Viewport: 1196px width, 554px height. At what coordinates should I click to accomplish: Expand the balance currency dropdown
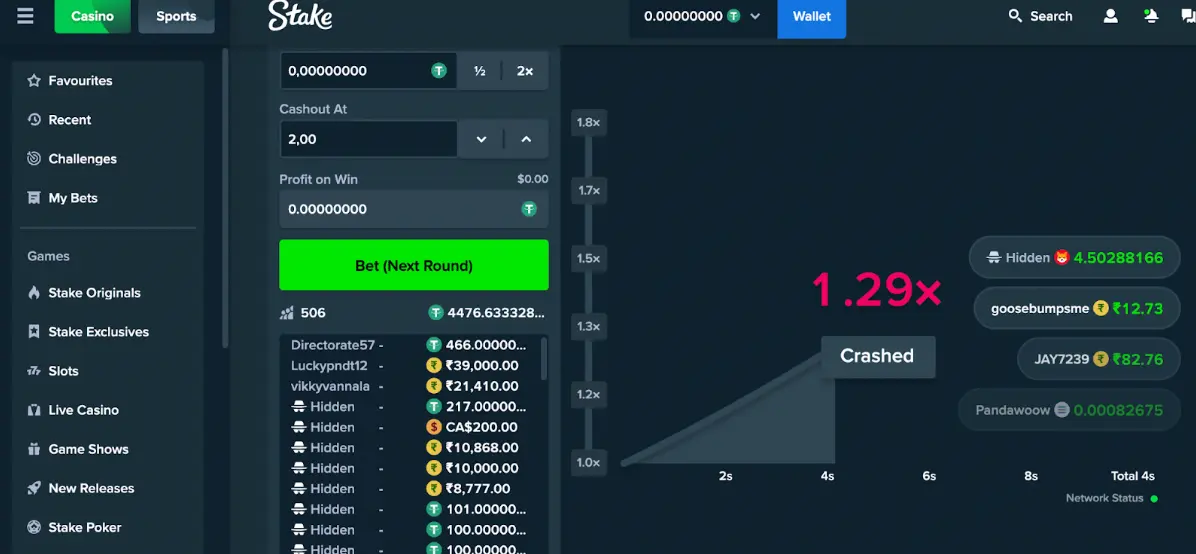tap(755, 17)
